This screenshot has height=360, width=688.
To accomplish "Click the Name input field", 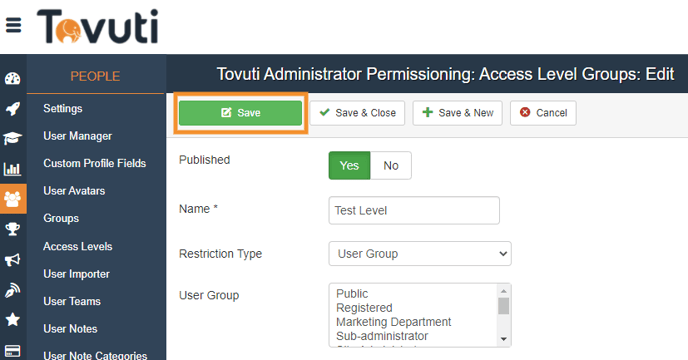I will pyautogui.click(x=414, y=210).
